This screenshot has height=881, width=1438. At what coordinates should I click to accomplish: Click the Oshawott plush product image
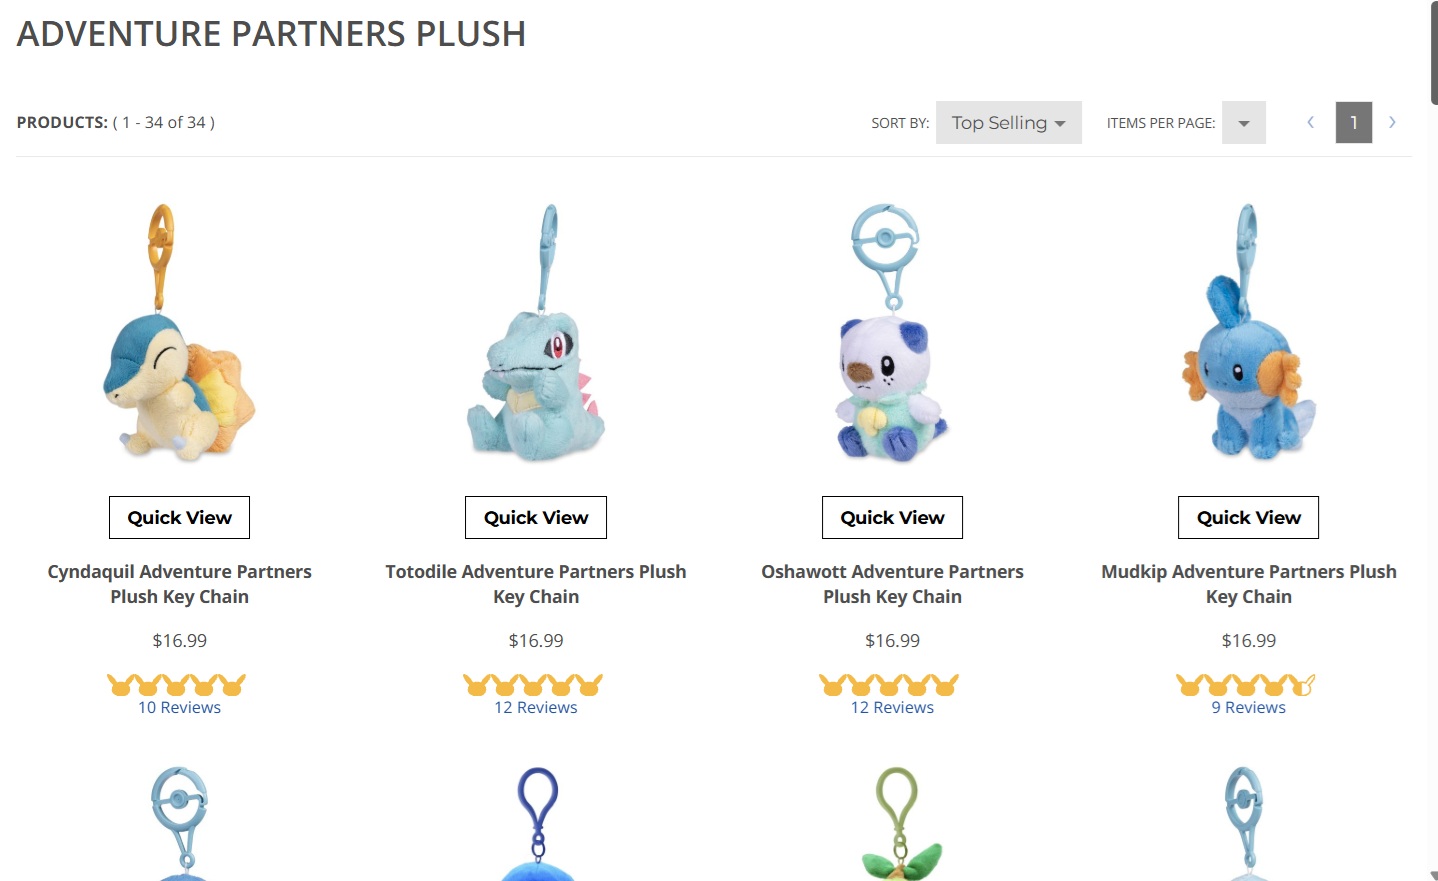pyautogui.click(x=892, y=333)
